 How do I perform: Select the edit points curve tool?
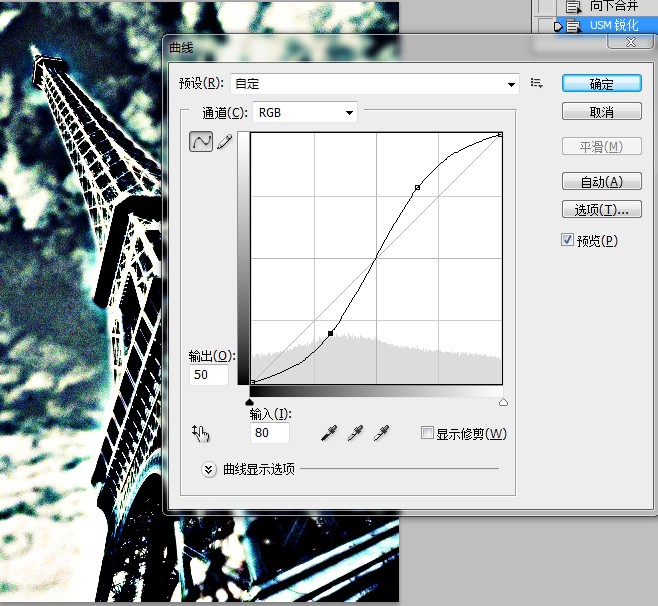(x=201, y=141)
